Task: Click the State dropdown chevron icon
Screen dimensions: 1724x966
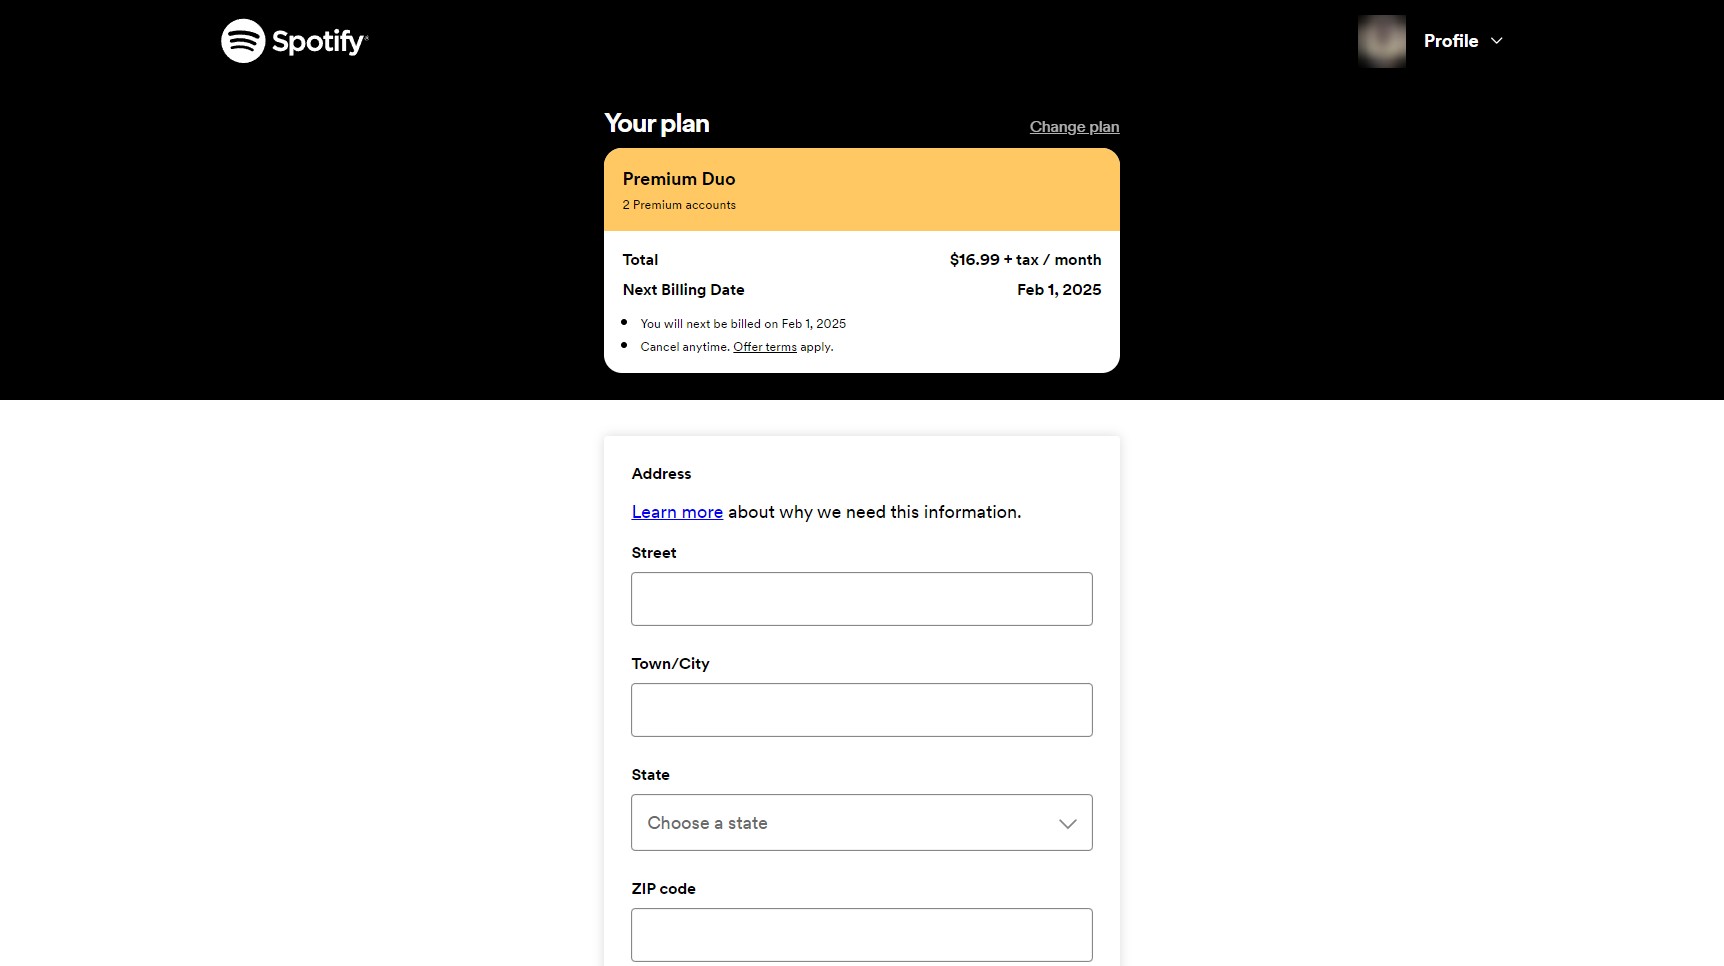Action: (x=1066, y=822)
